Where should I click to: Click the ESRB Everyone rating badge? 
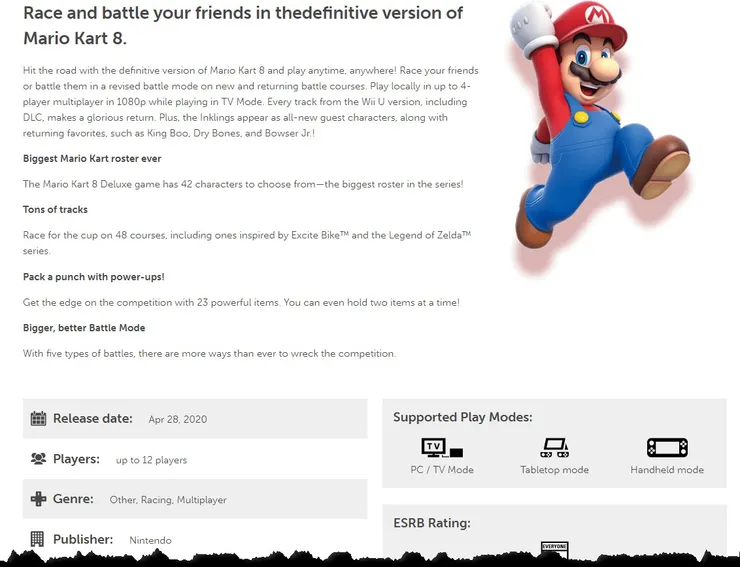pyautogui.click(x=554, y=548)
